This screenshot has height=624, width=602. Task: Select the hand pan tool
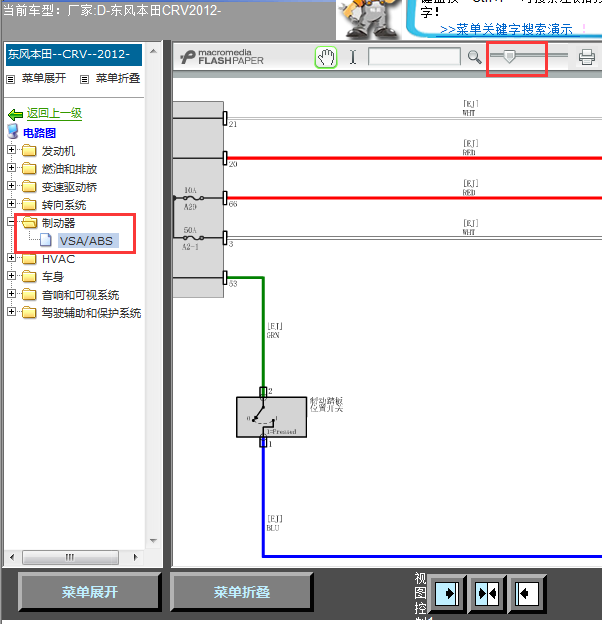coord(326,57)
